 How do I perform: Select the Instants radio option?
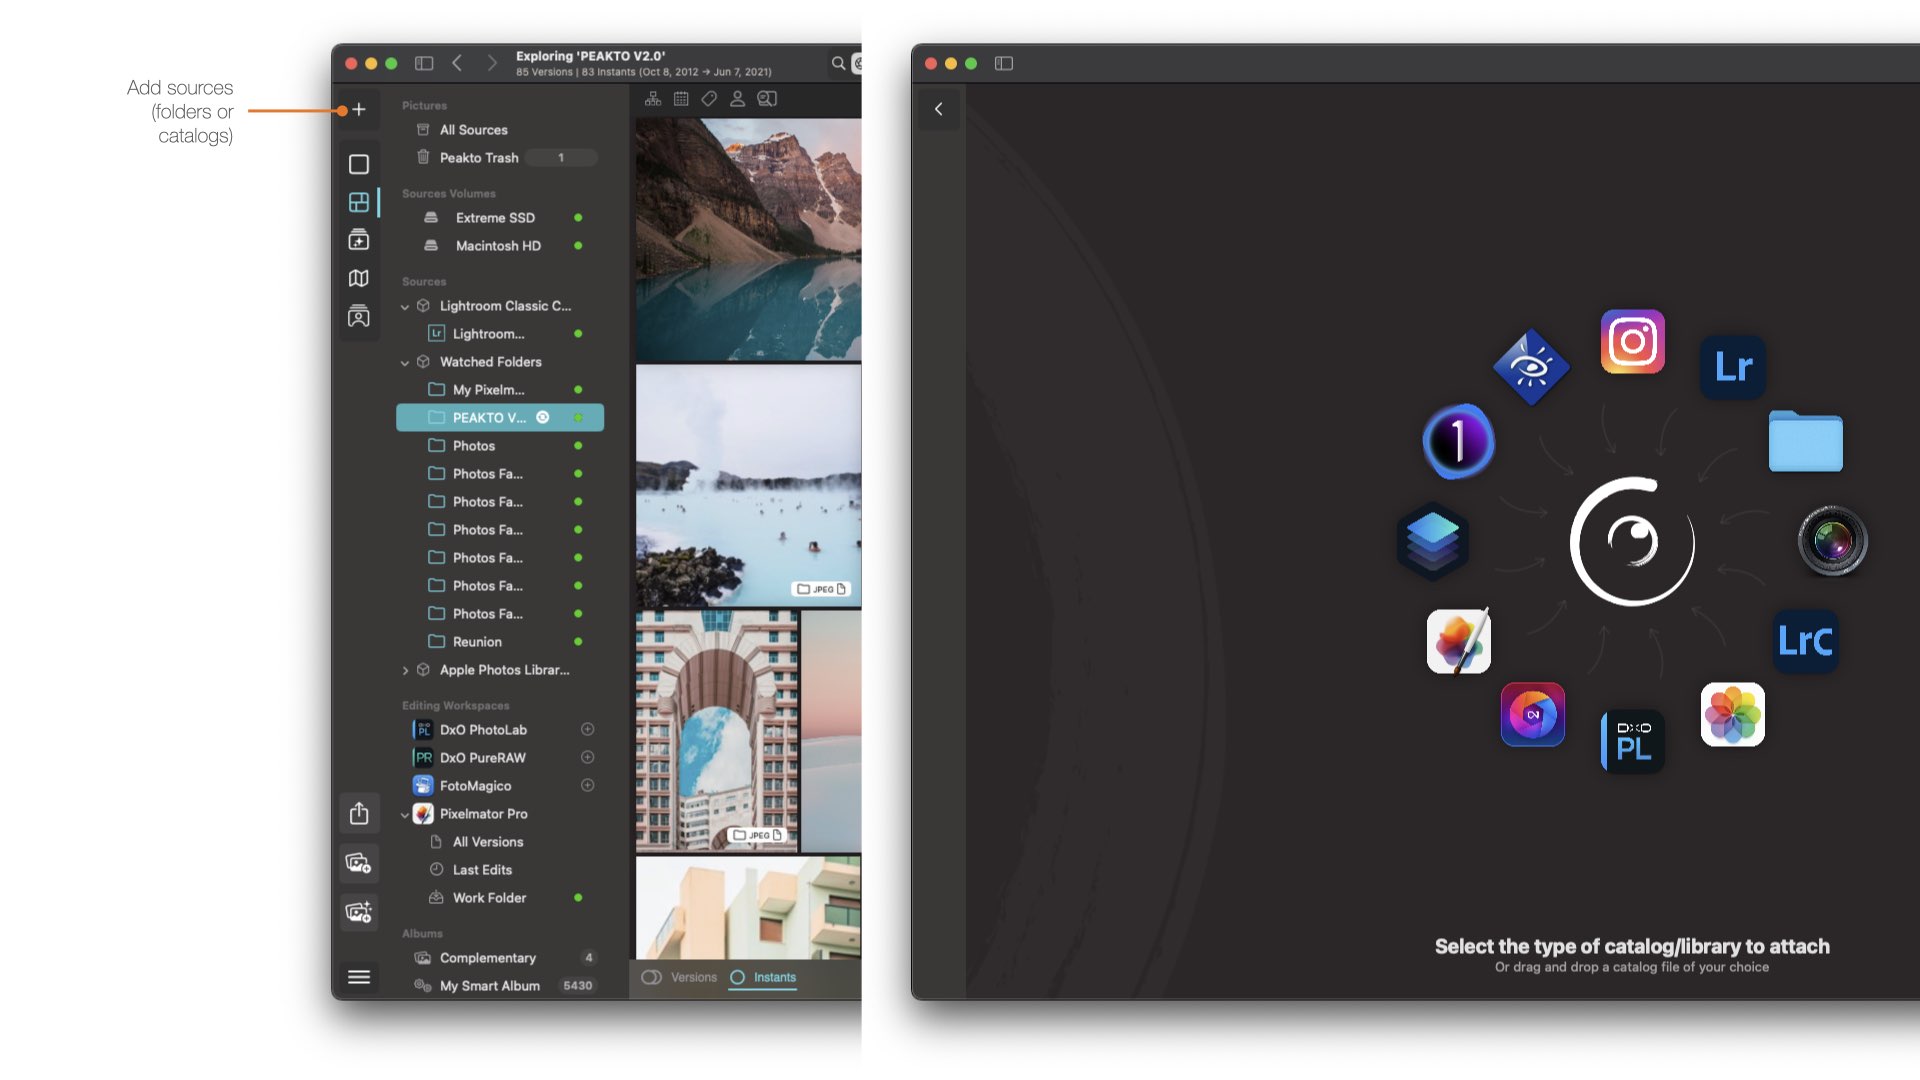tap(738, 977)
